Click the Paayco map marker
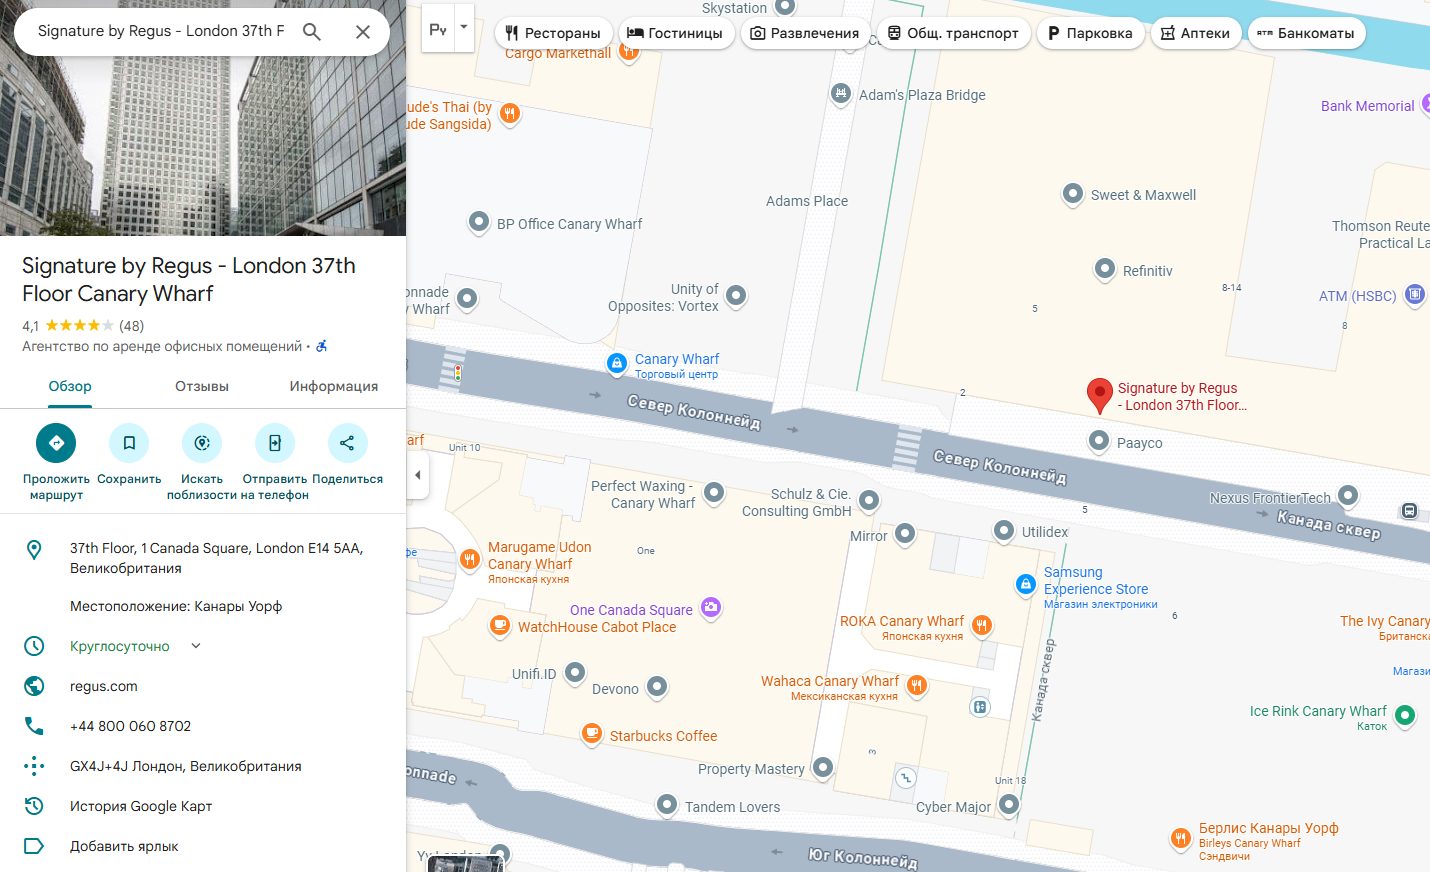 (x=1099, y=441)
